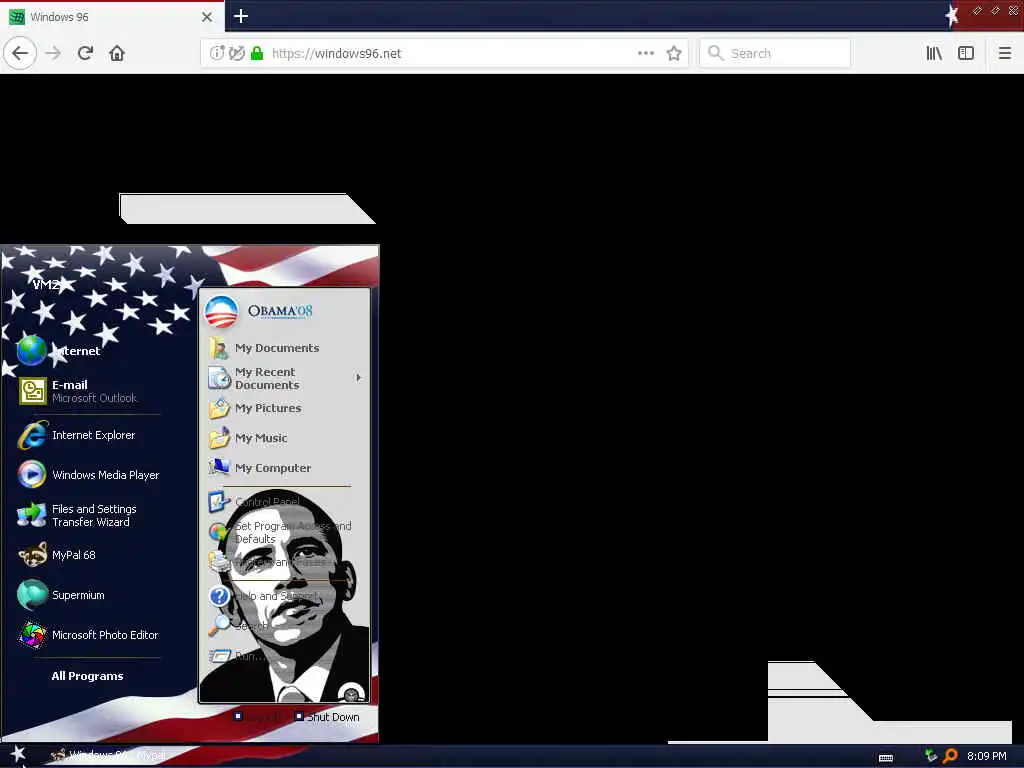1024x768 pixels.
Task: Open browser hamburger menu
Action: pos(1005,54)
